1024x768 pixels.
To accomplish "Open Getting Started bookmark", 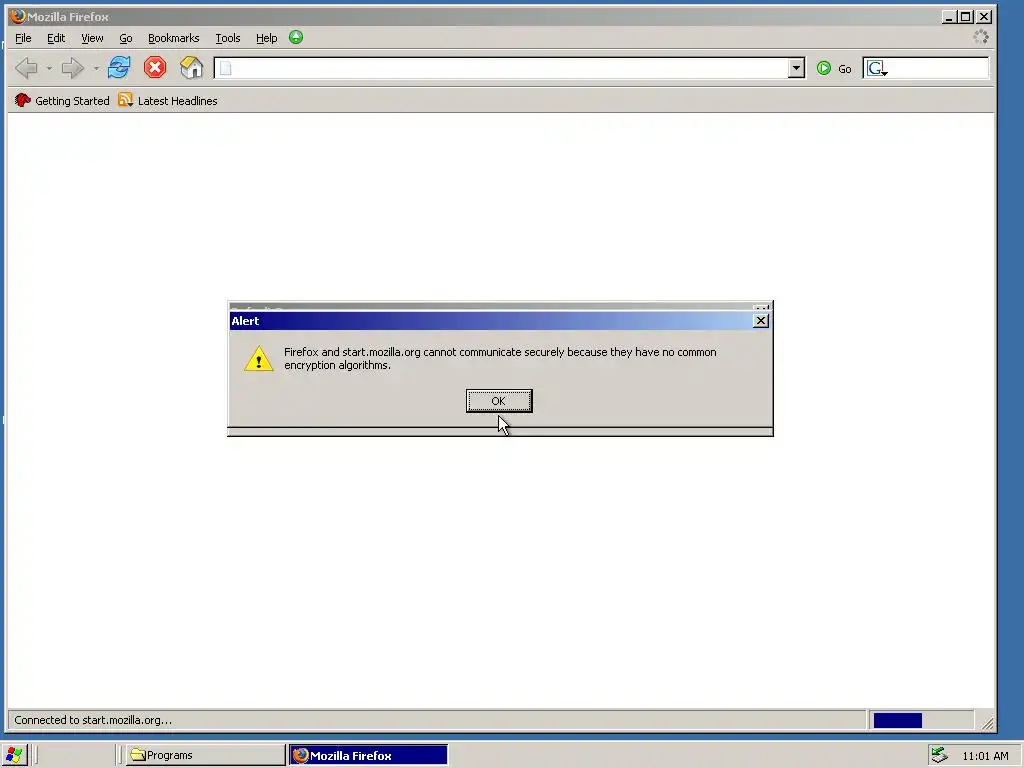I will 62,101.
